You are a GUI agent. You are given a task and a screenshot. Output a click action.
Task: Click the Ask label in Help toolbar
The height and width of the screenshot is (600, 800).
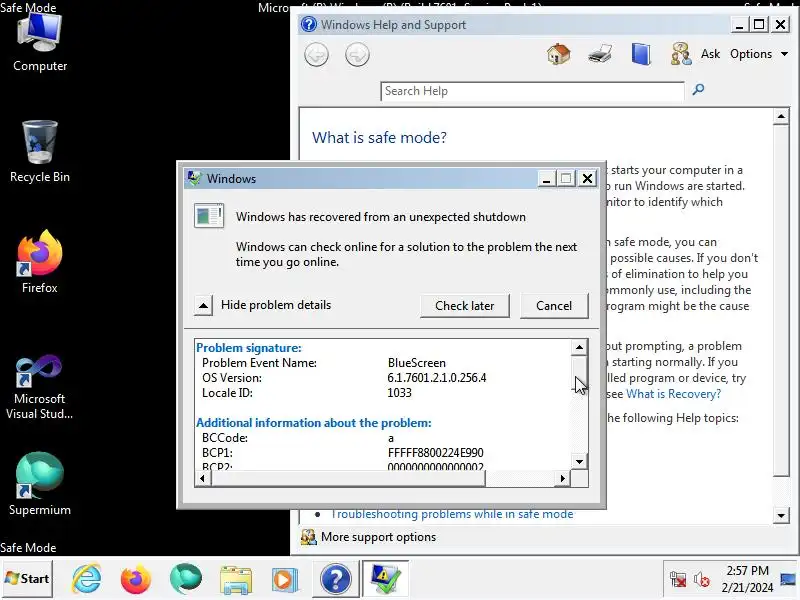[x=710, y=54]
